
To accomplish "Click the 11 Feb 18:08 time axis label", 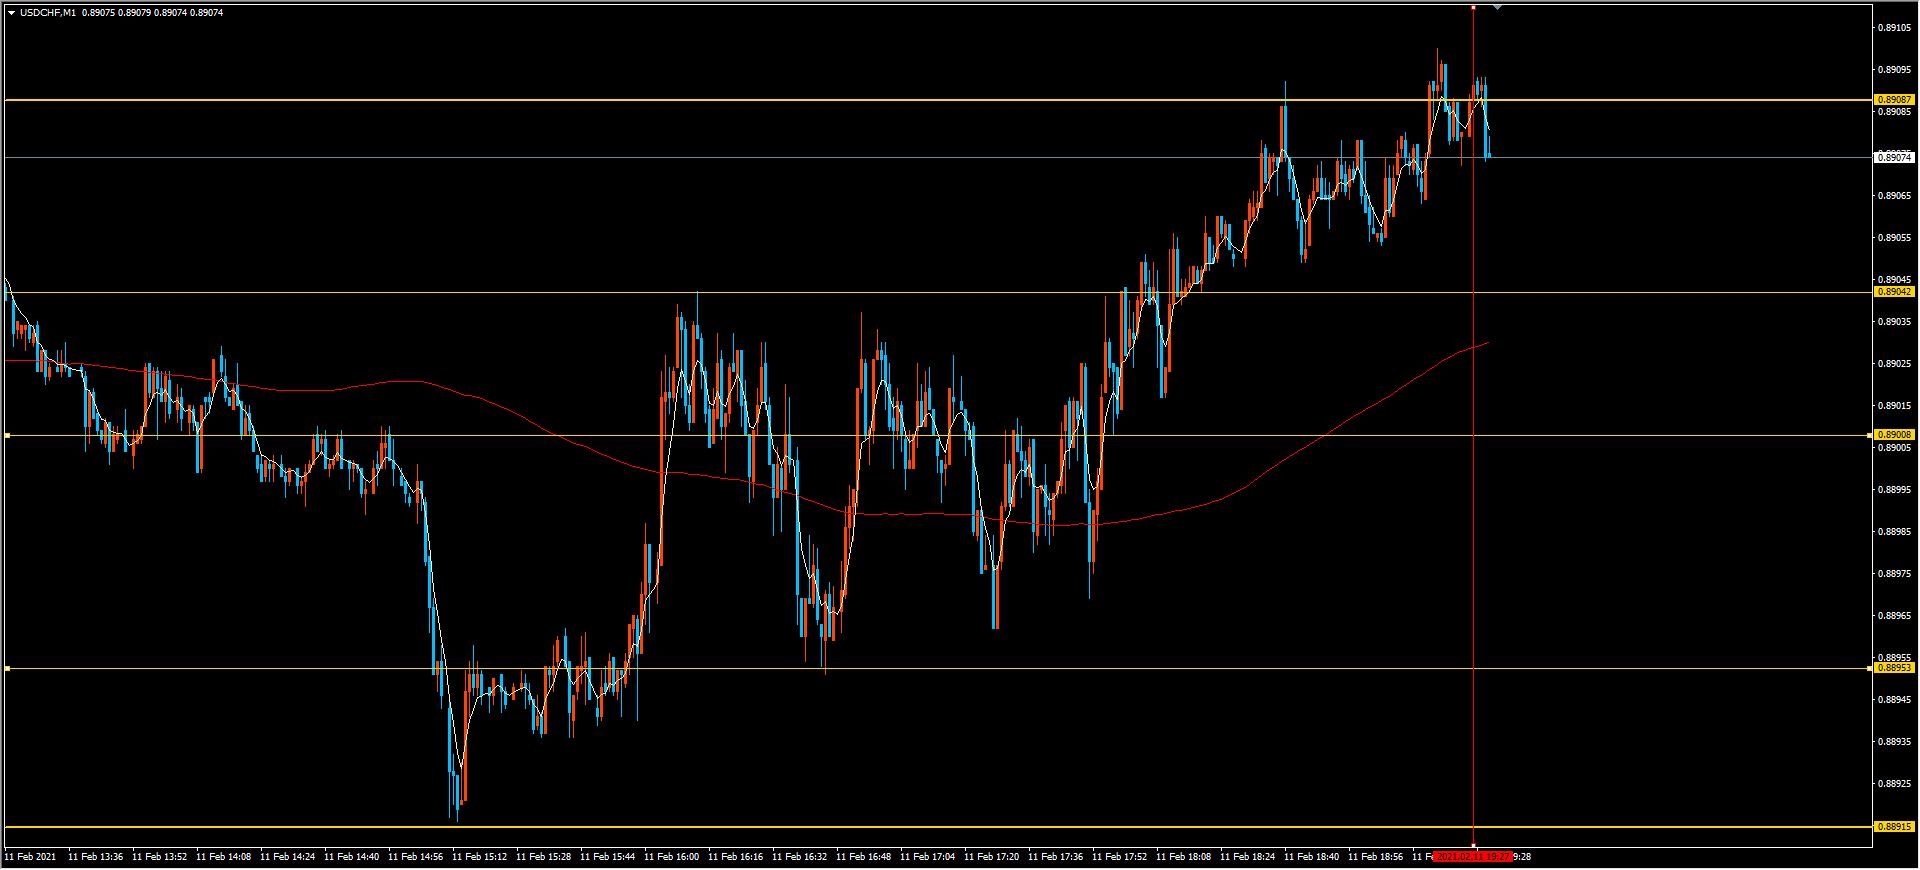I will [x=1184, y=857].
